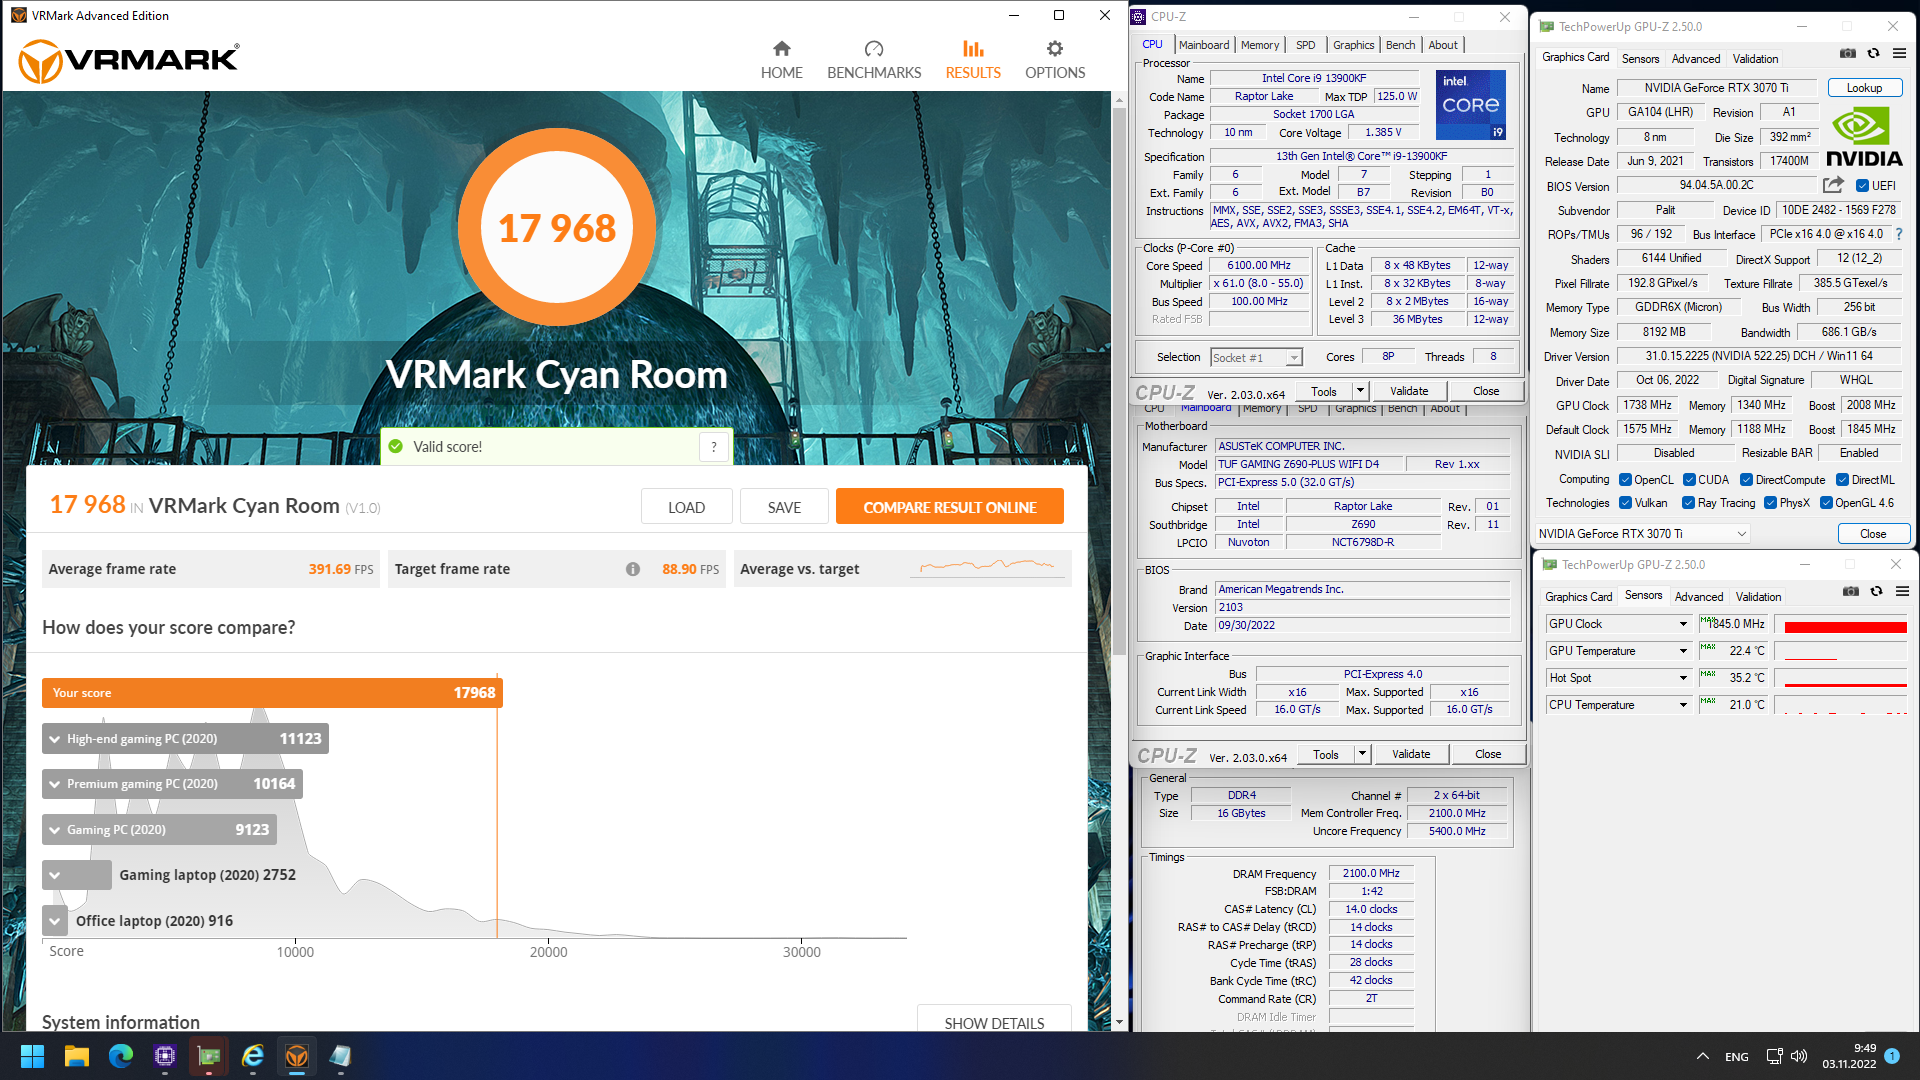Image resolution: width=1920 pixels, height=1080 pixels.
Task: Expand High-end gaming PC (2020) row
Action: pos(54,739)
